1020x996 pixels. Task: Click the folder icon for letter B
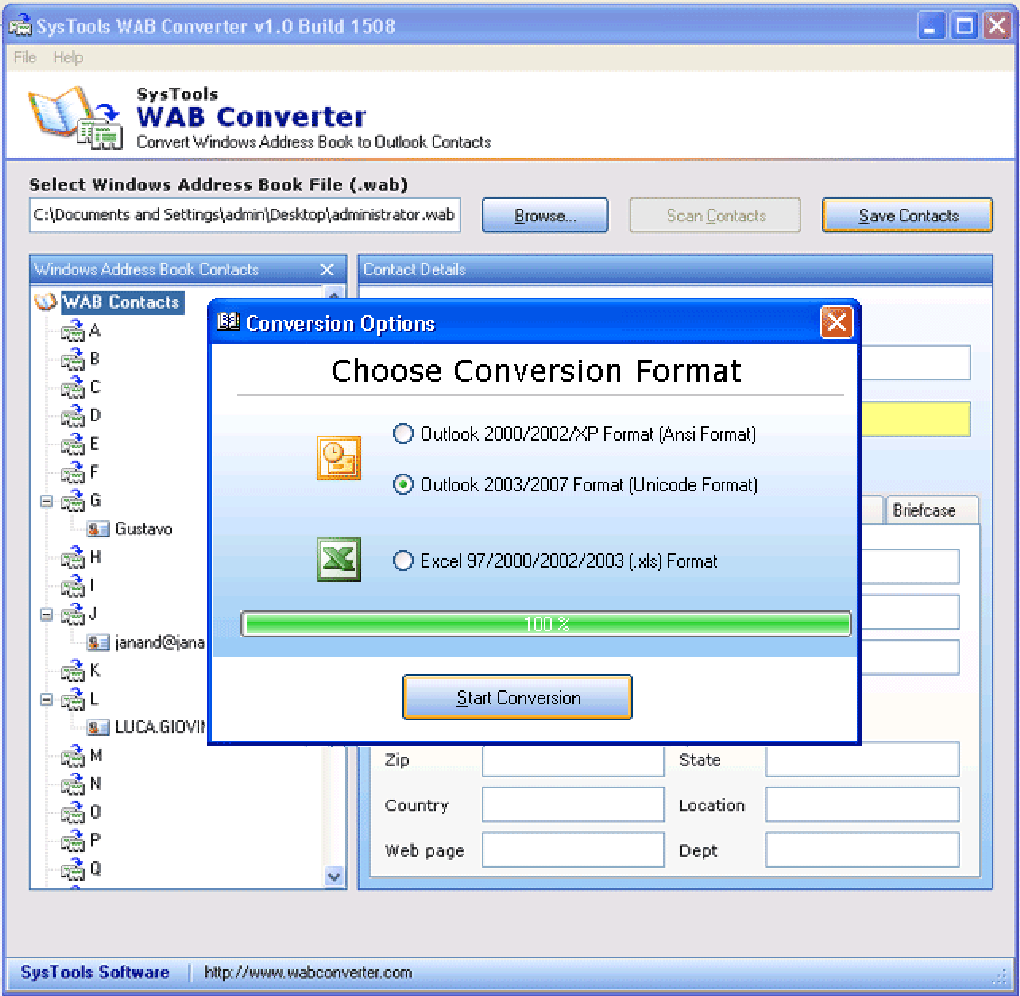(73, 359)
